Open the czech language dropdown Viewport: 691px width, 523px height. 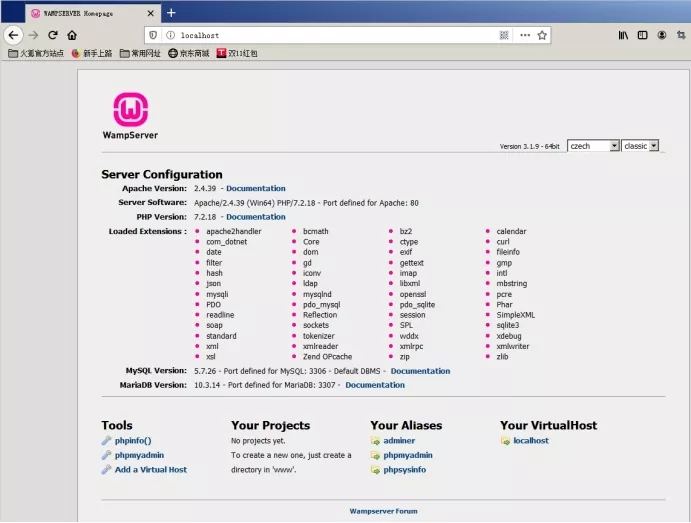pyautogui.click(x=593, y=146)
